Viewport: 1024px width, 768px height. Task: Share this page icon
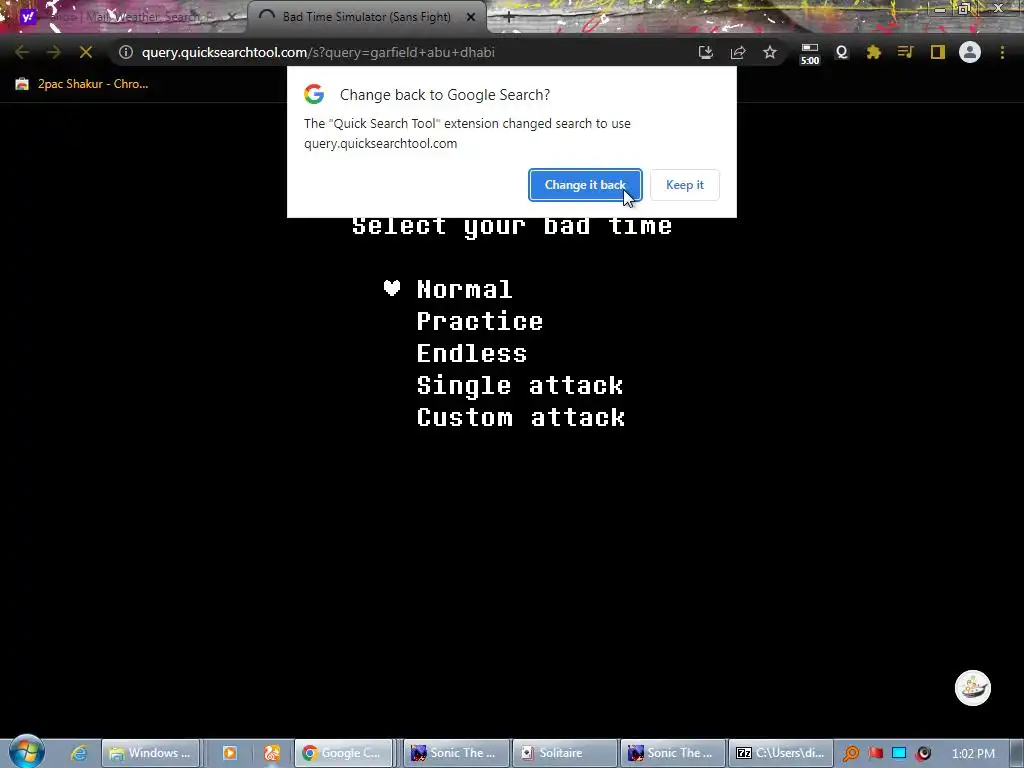[738, 52]
